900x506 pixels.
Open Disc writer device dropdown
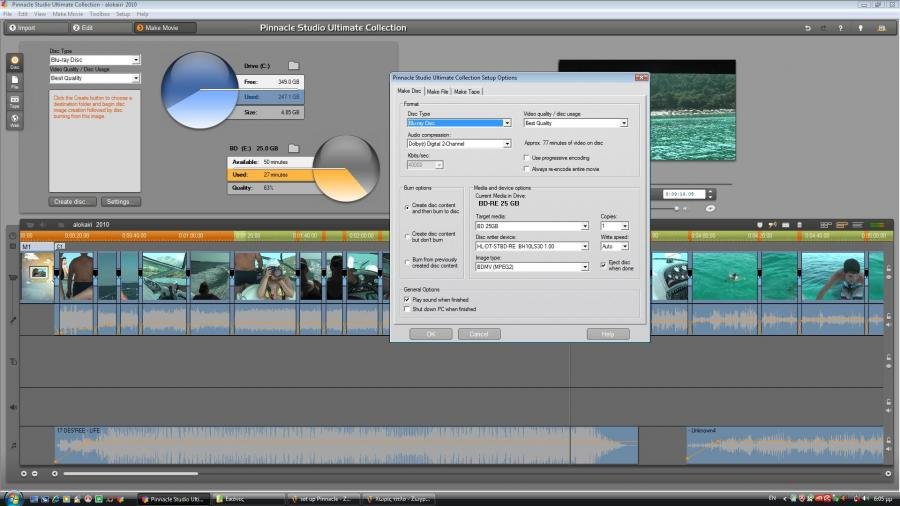(585, 246)
